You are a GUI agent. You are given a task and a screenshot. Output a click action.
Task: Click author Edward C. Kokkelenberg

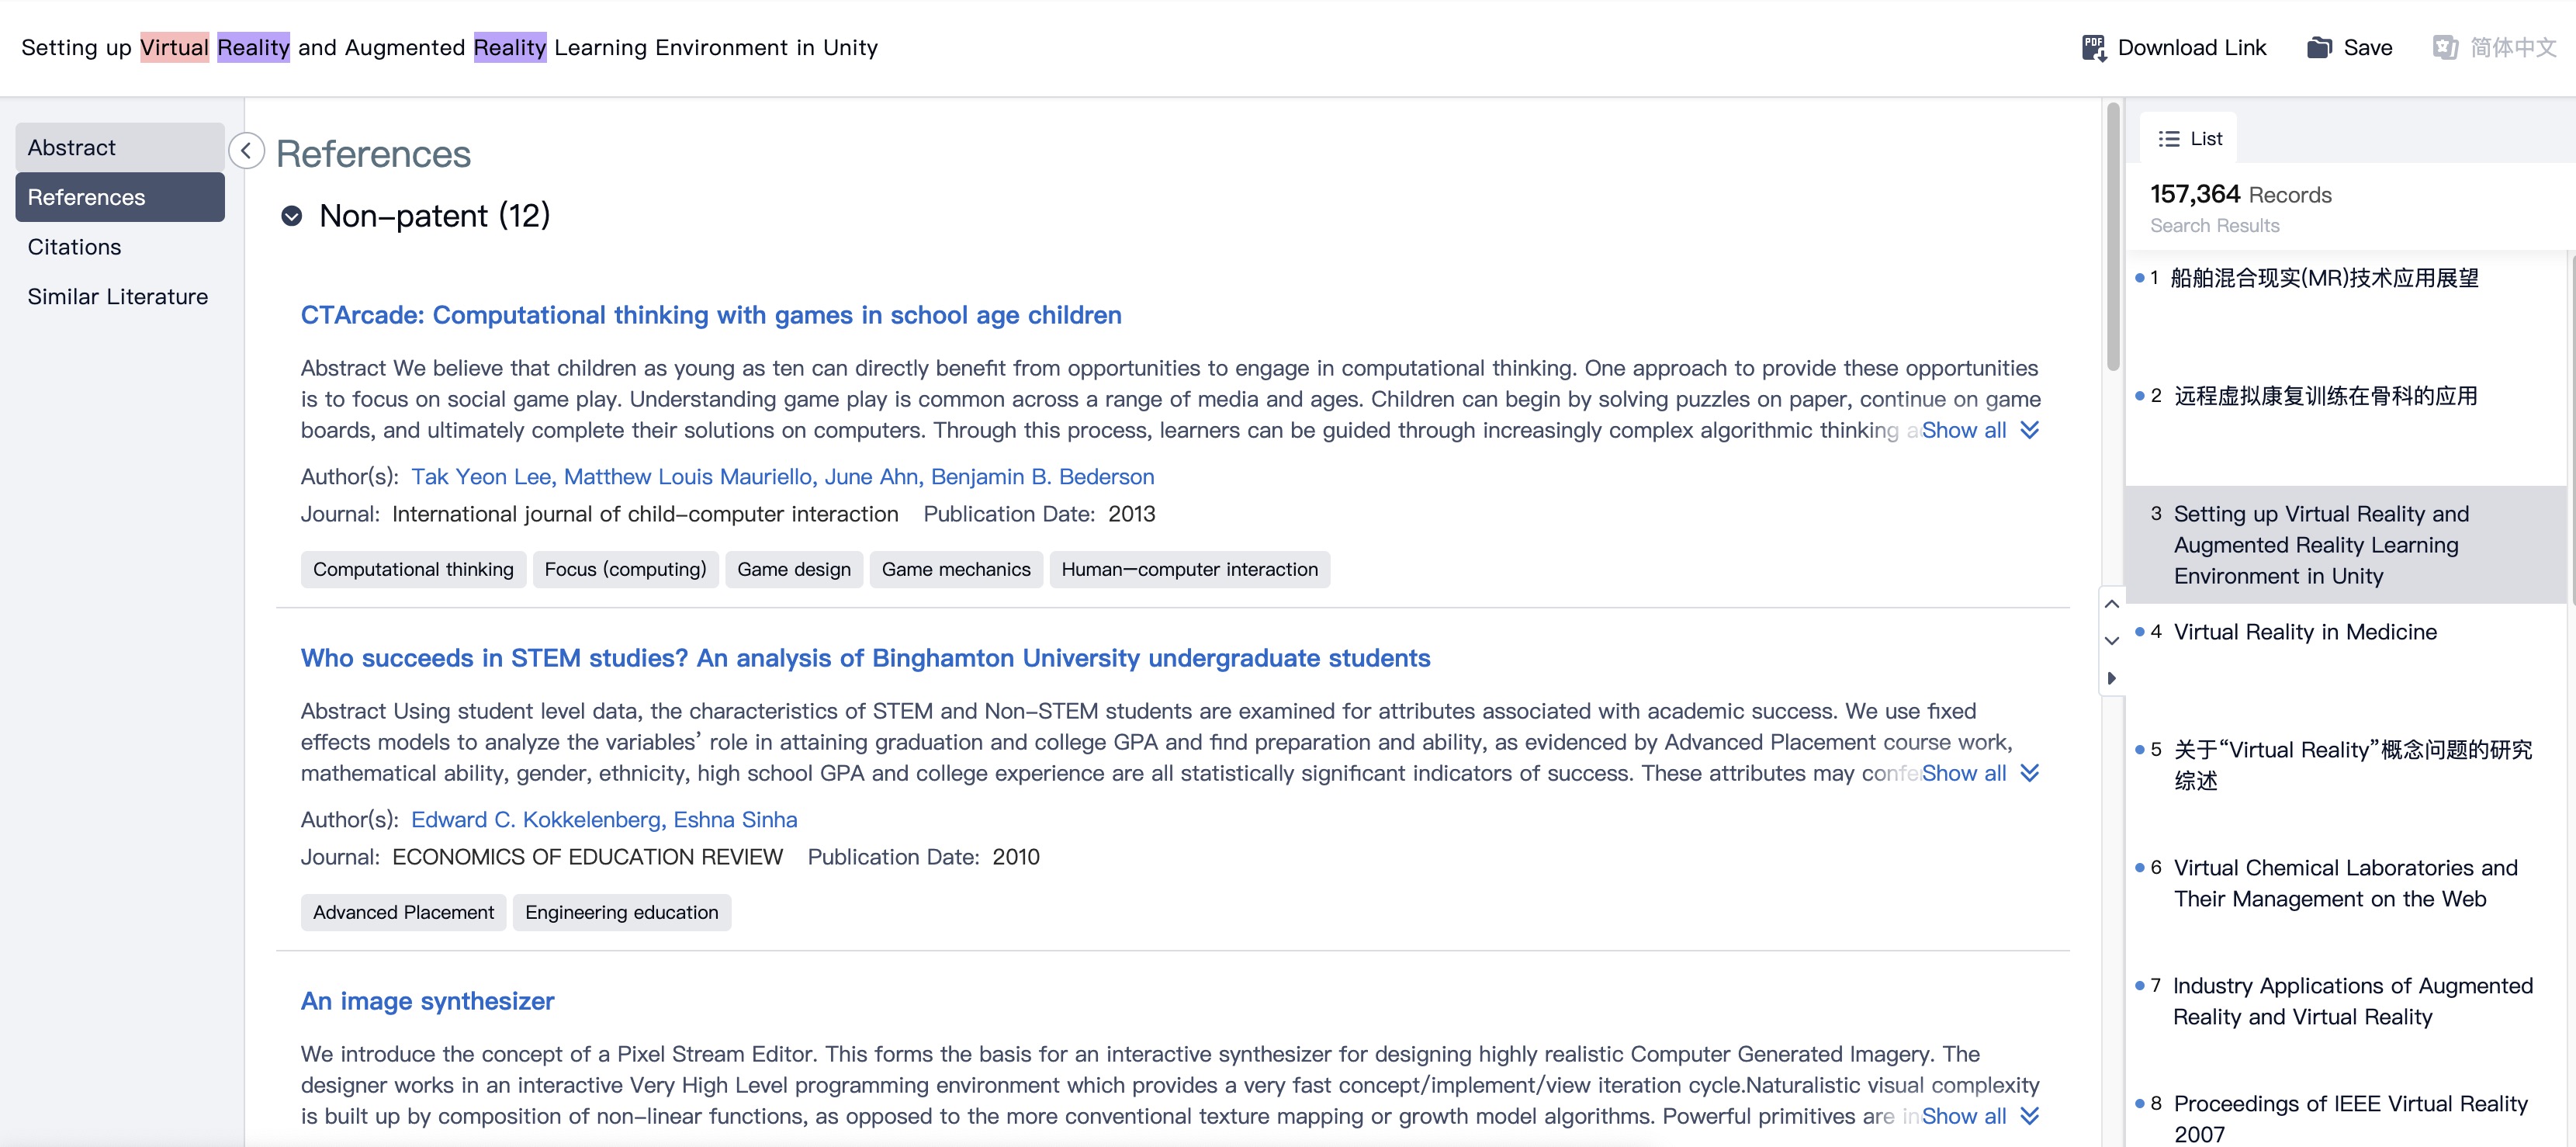(x=537, y=820)
